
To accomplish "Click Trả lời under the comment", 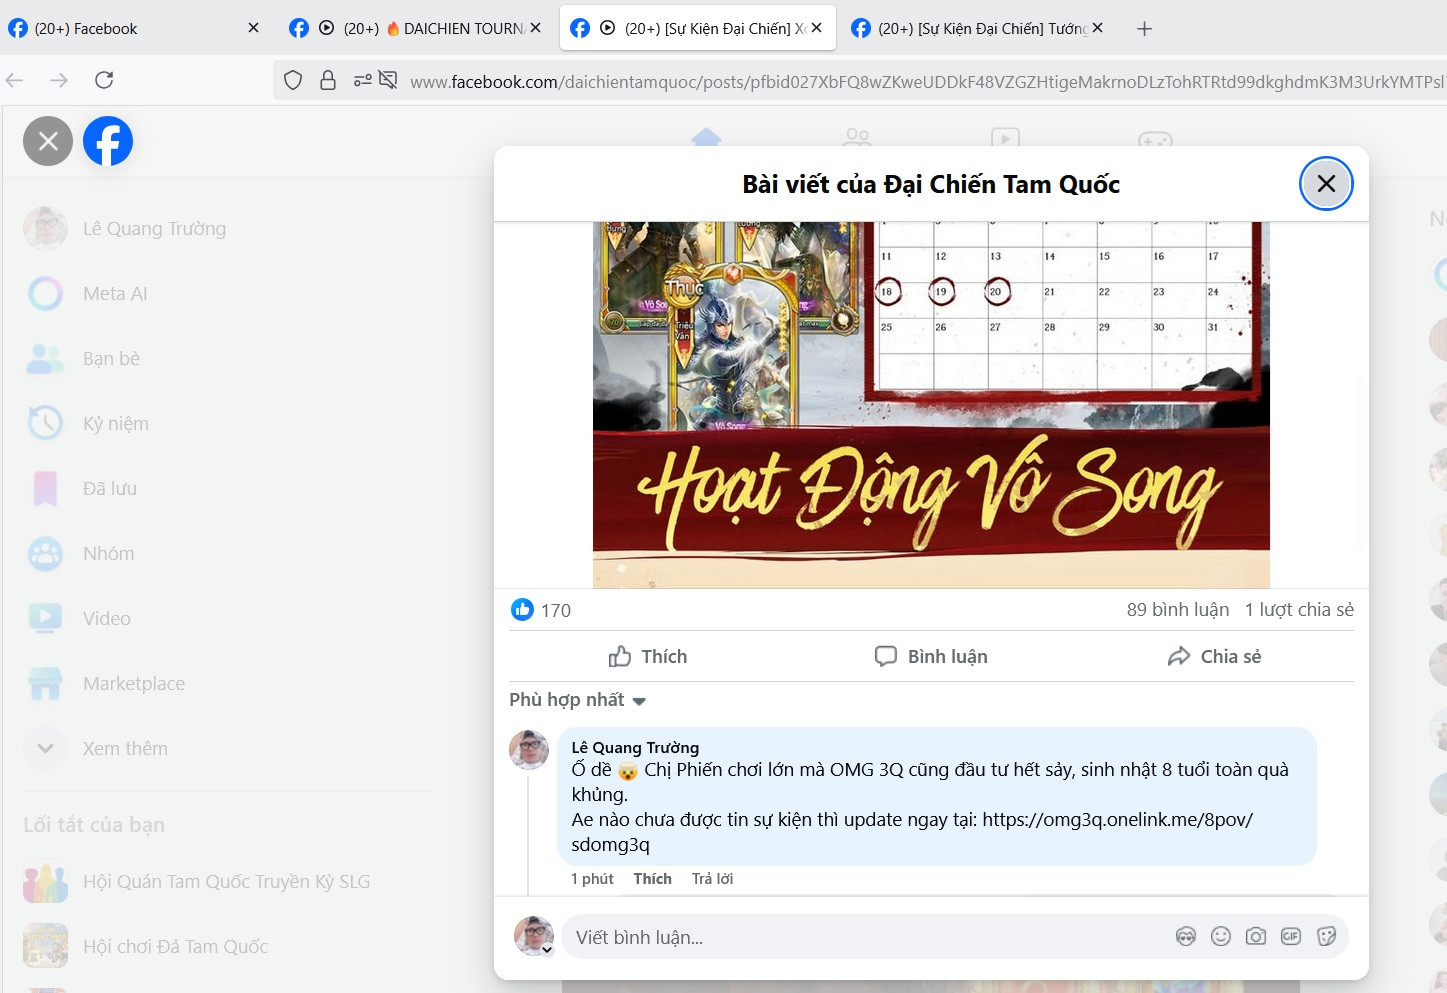I will pyautogui.click(x=712, y=878).
